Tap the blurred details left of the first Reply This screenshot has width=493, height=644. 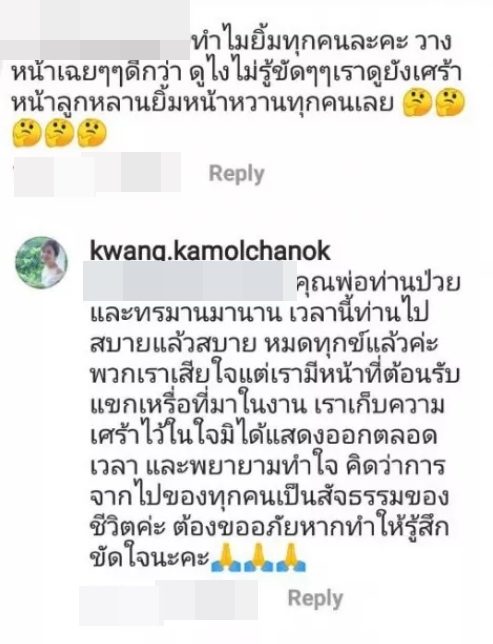[97, 173]
